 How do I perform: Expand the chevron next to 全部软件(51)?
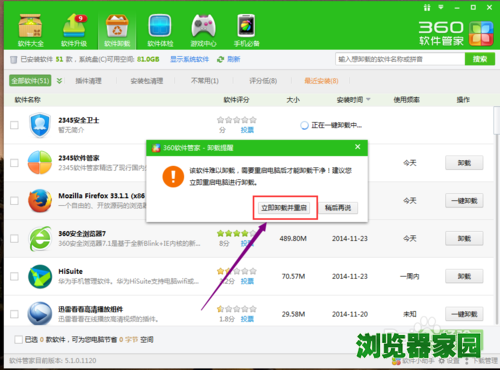point(59,81)
